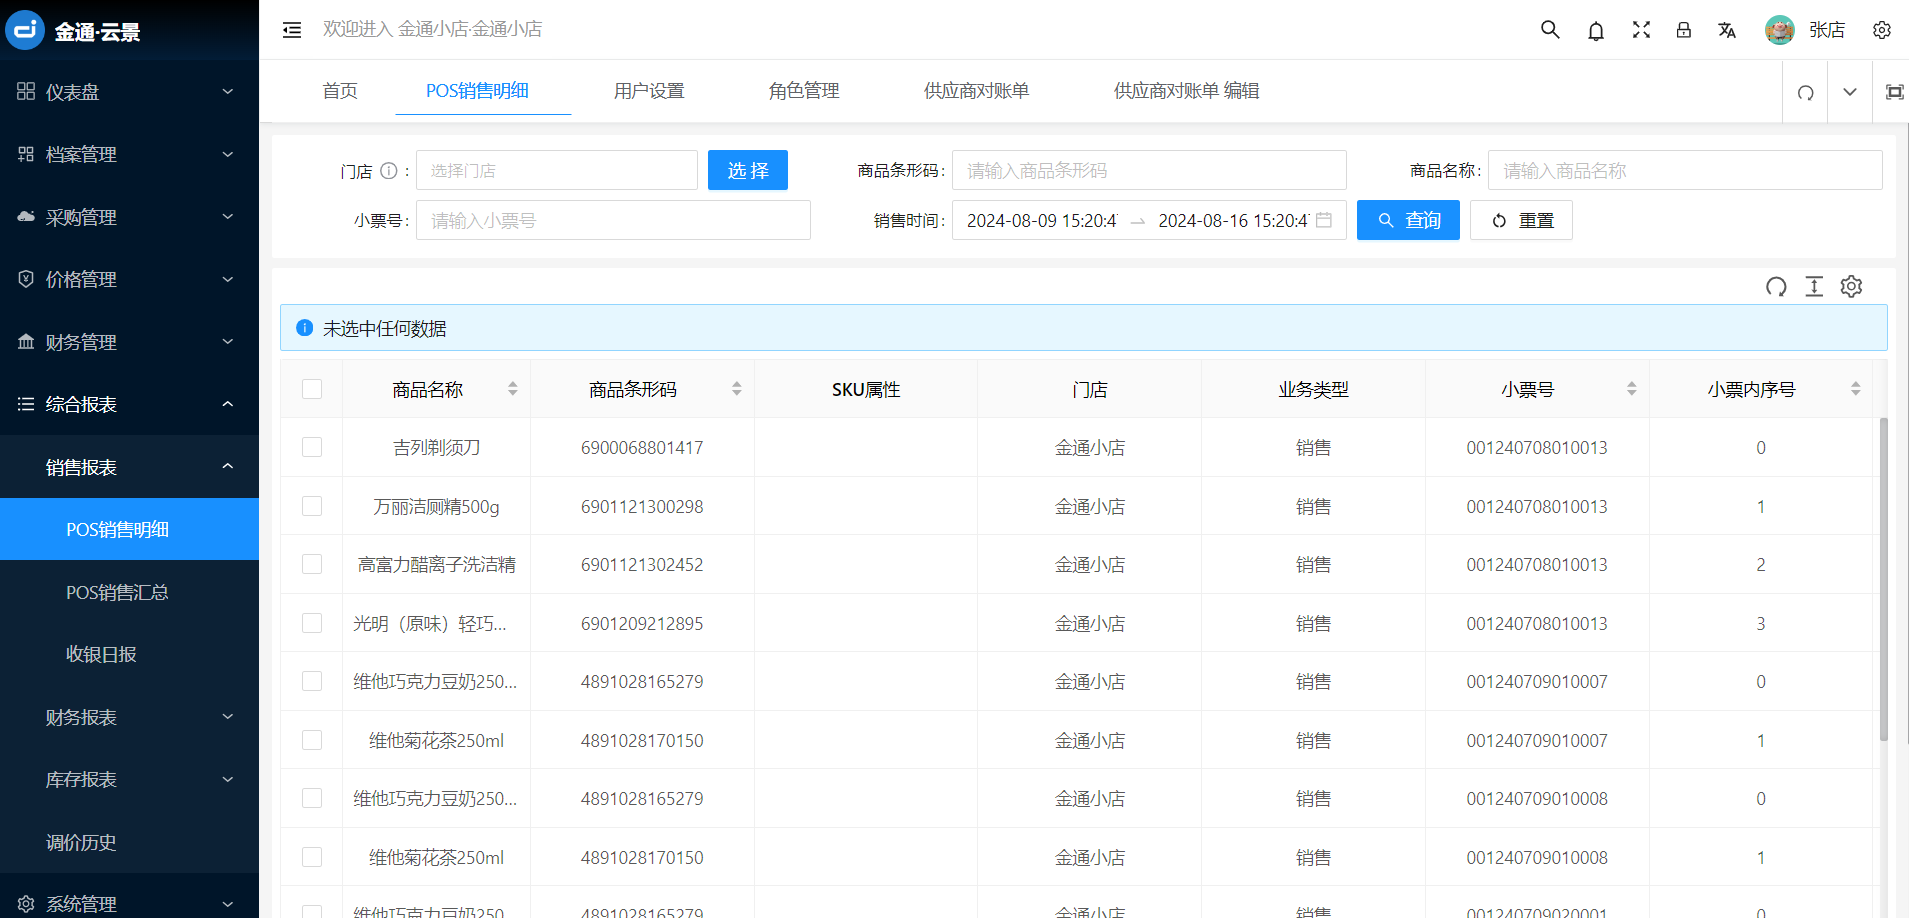Click the store field info icon
Viewport: 1909px width, 918px height.
tap(389, 171)
